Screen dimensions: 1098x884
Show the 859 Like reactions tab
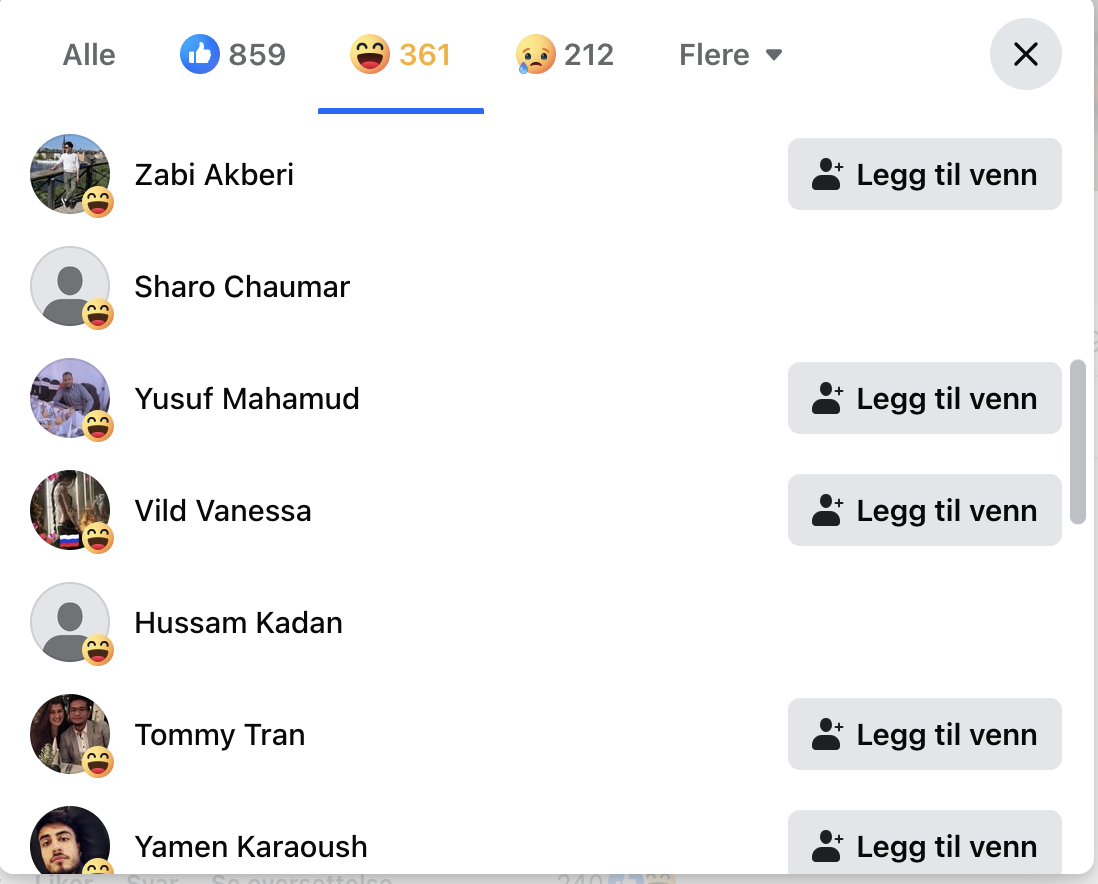pos(233,55)
